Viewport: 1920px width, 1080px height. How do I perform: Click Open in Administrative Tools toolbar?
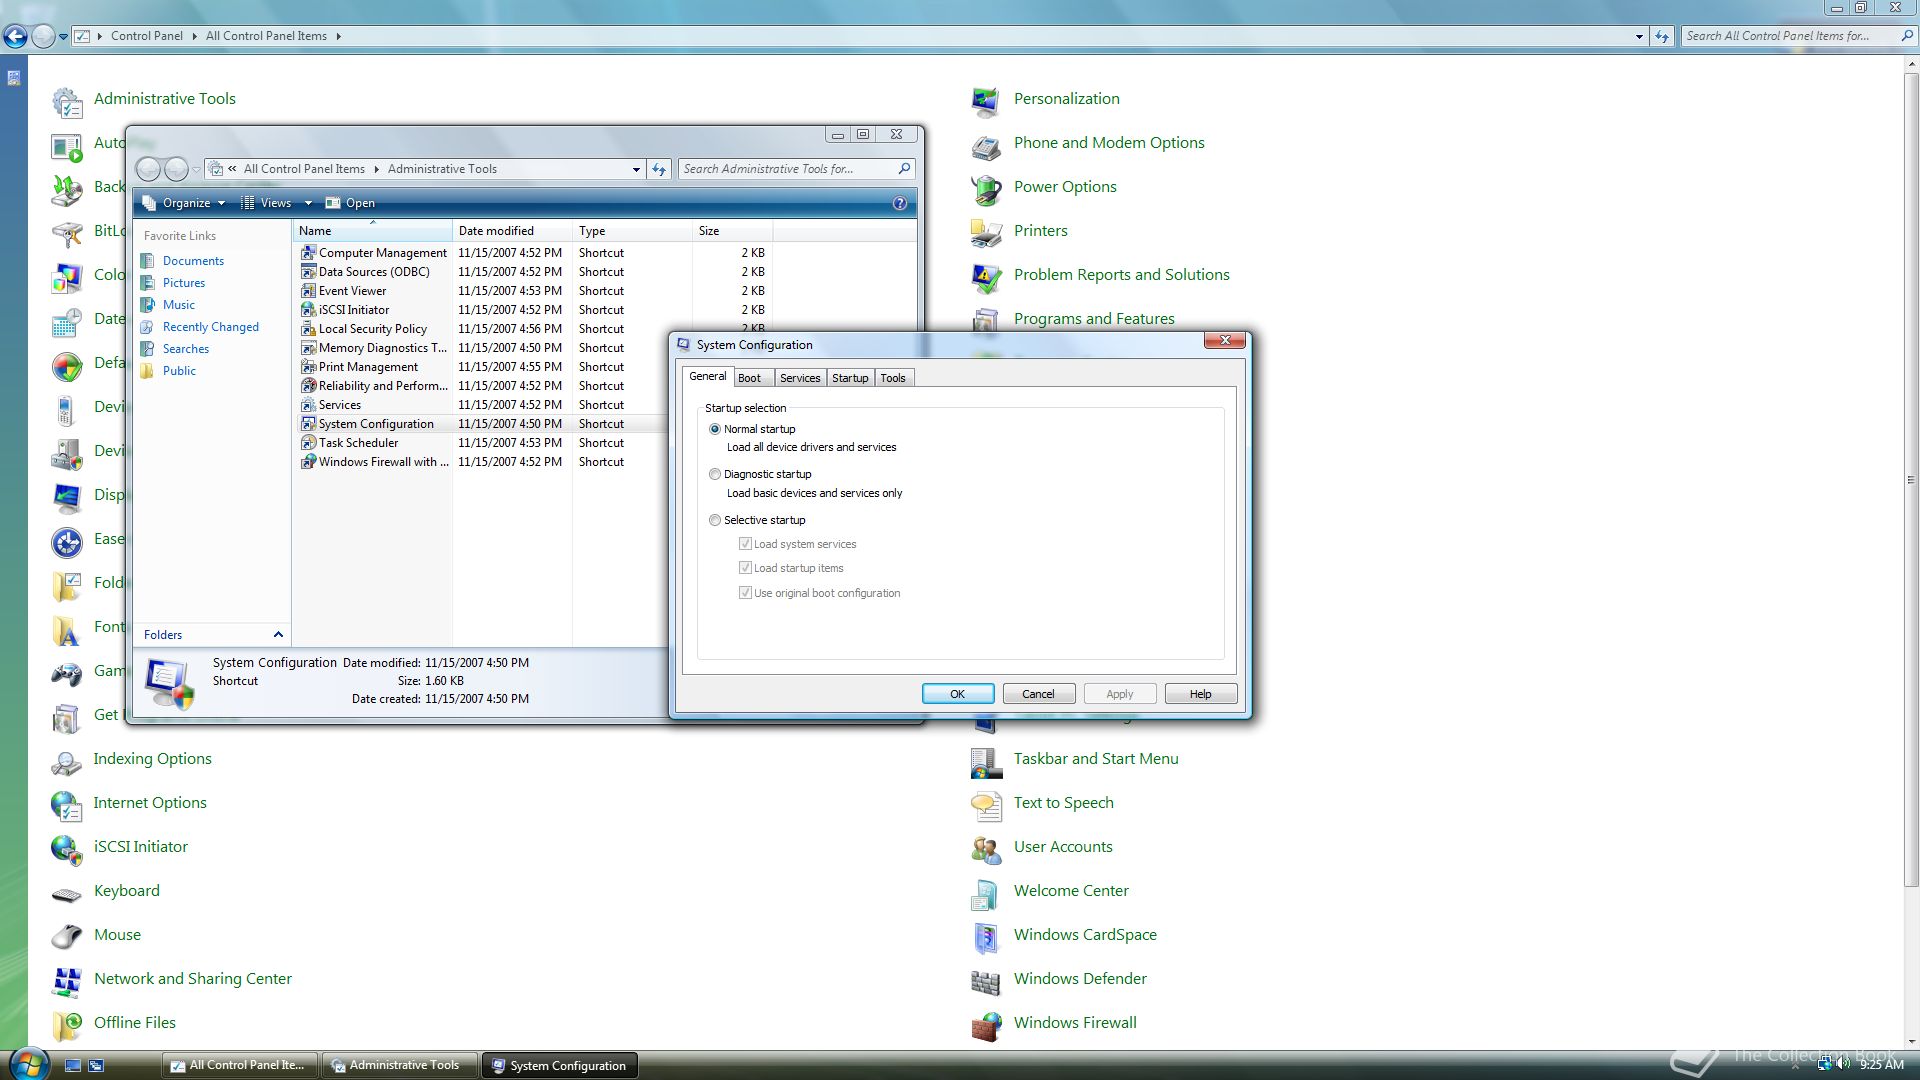pyautogui.click(x=350, y=203)
